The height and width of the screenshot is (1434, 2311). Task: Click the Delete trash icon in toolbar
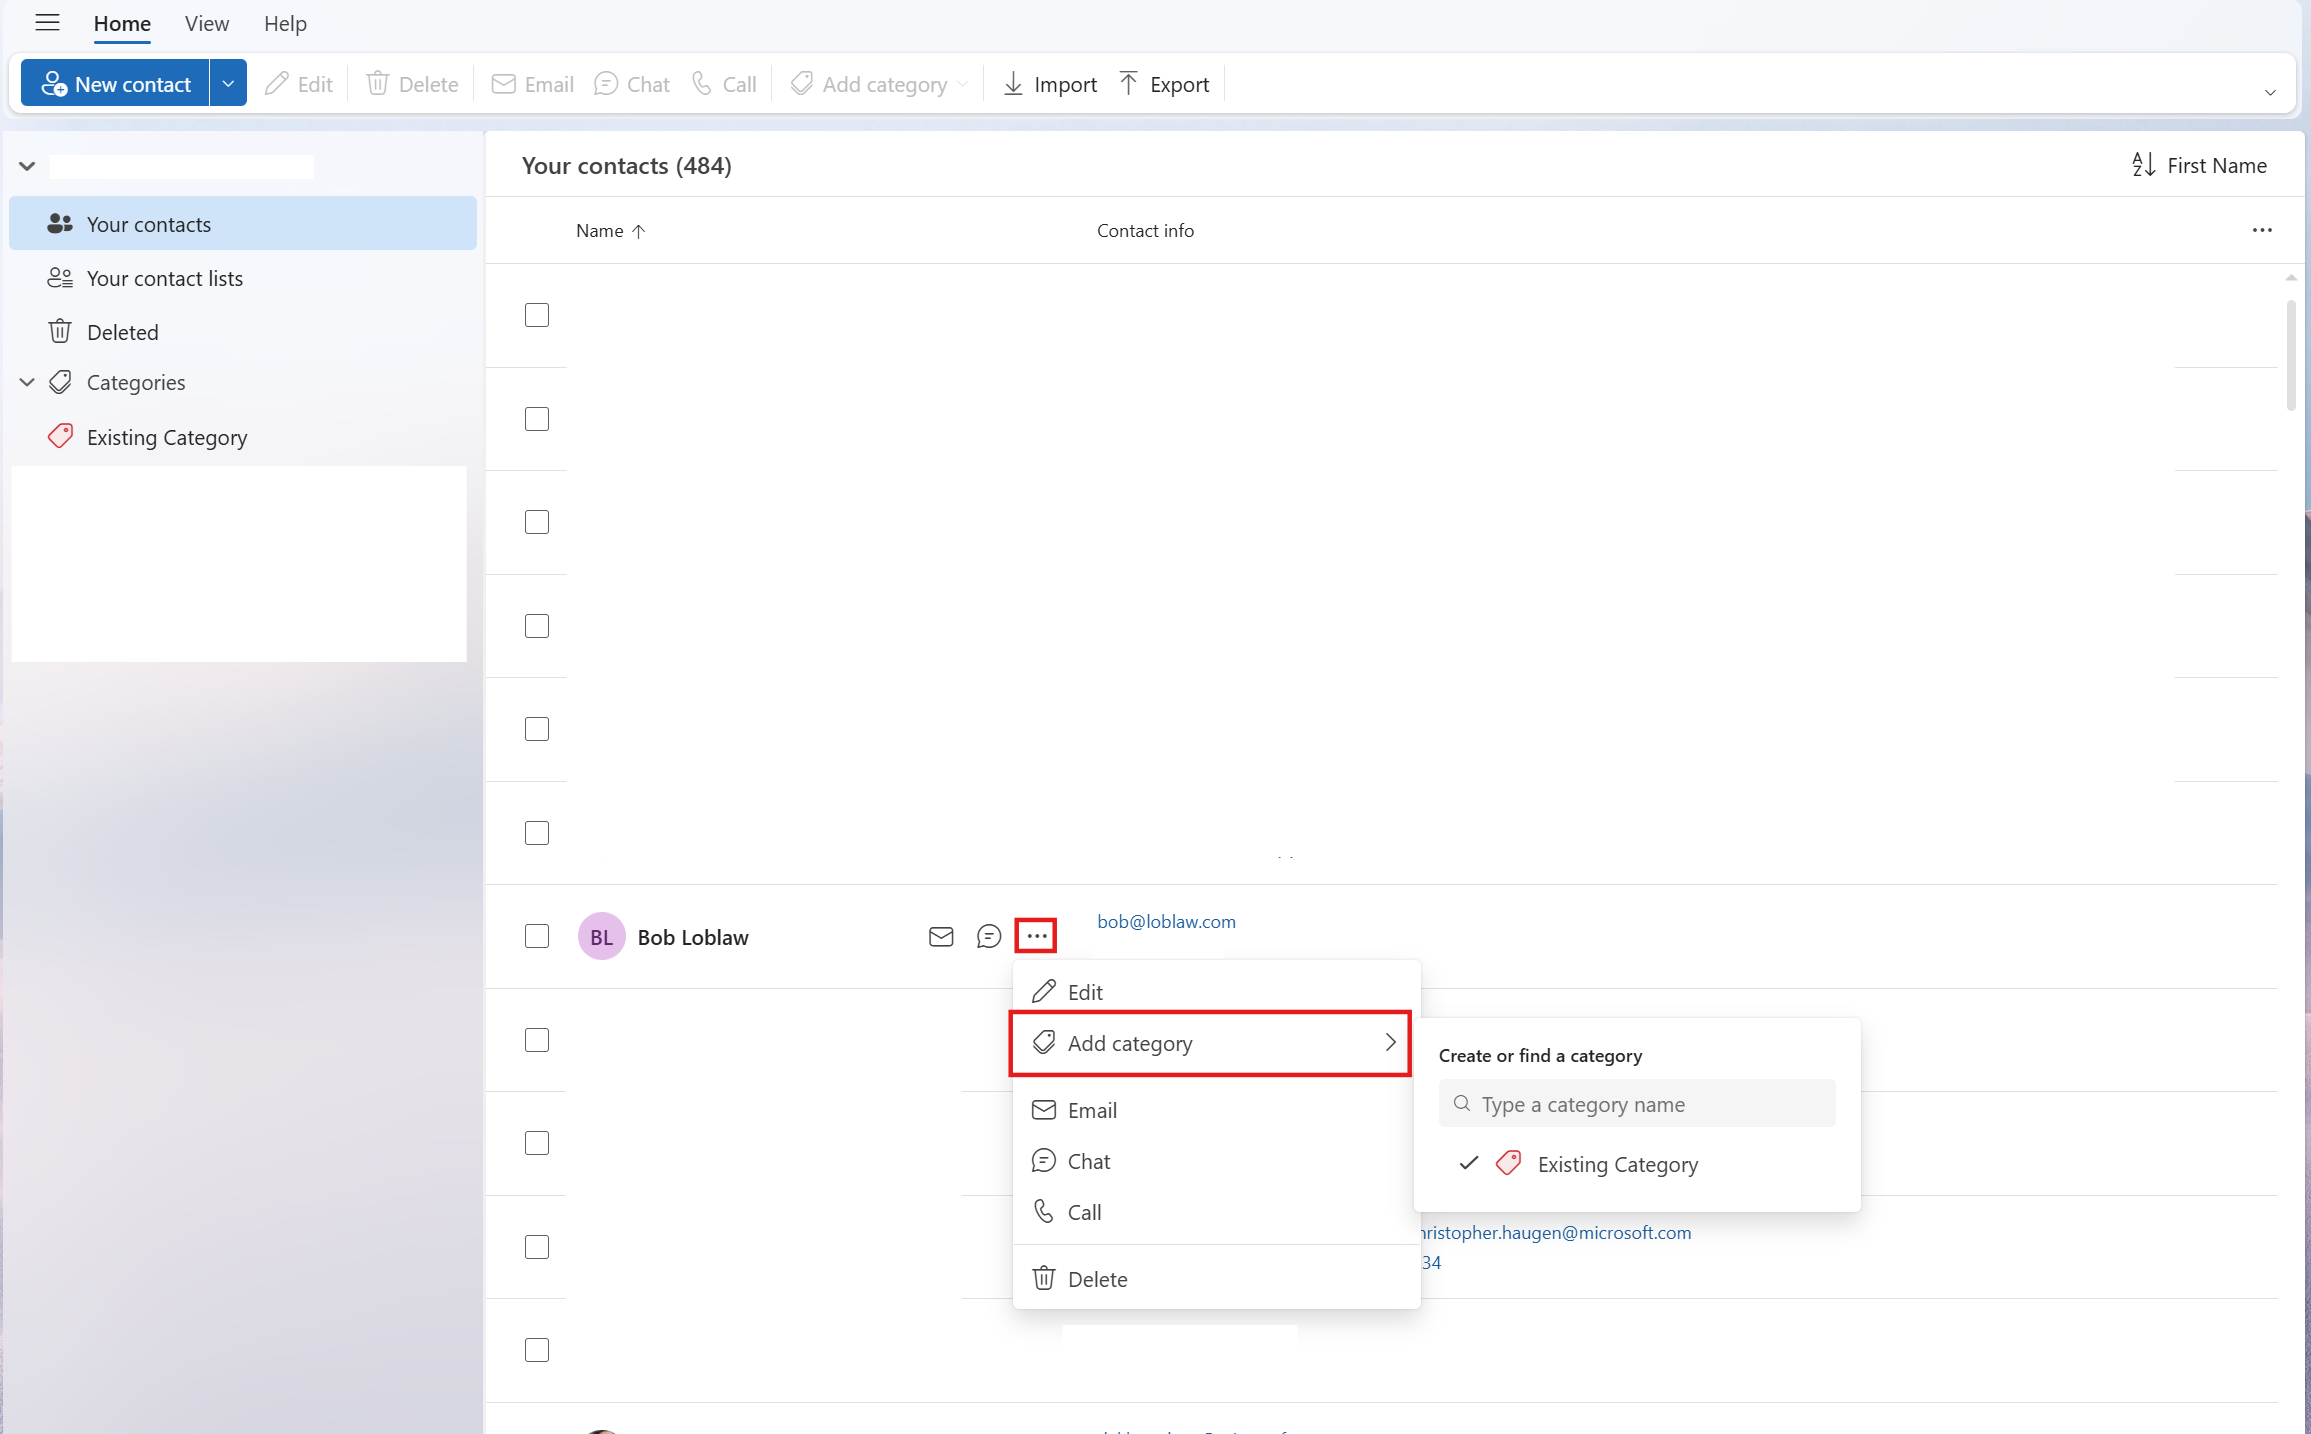pos(378,83)
